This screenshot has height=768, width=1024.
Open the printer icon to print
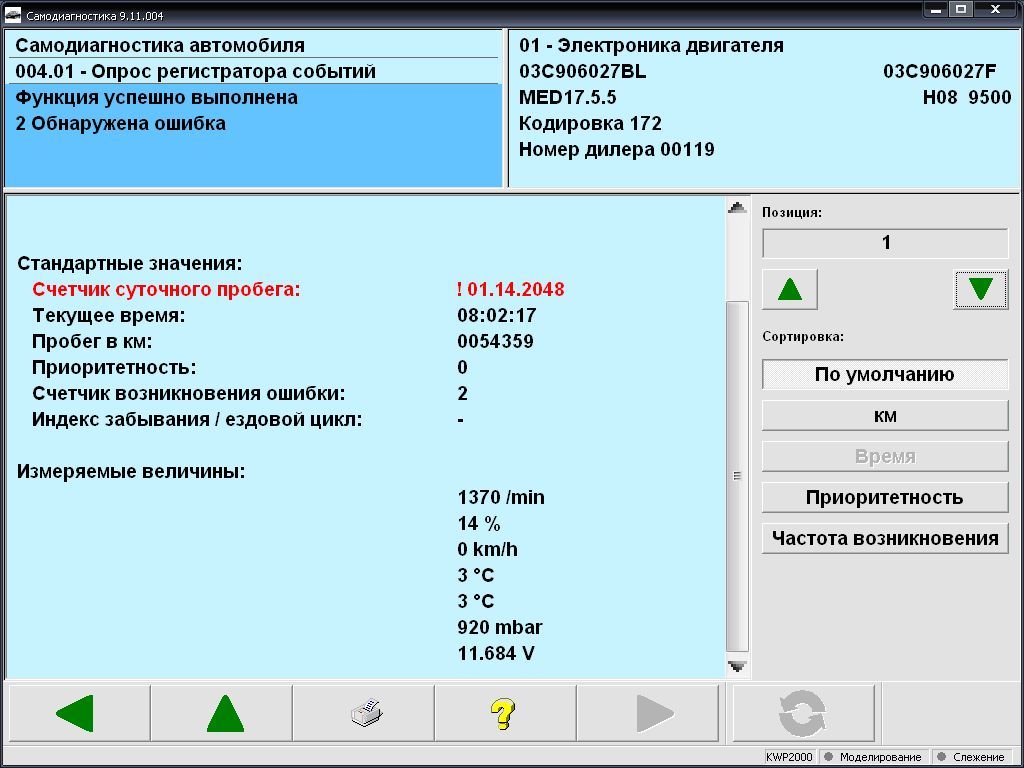364,713
